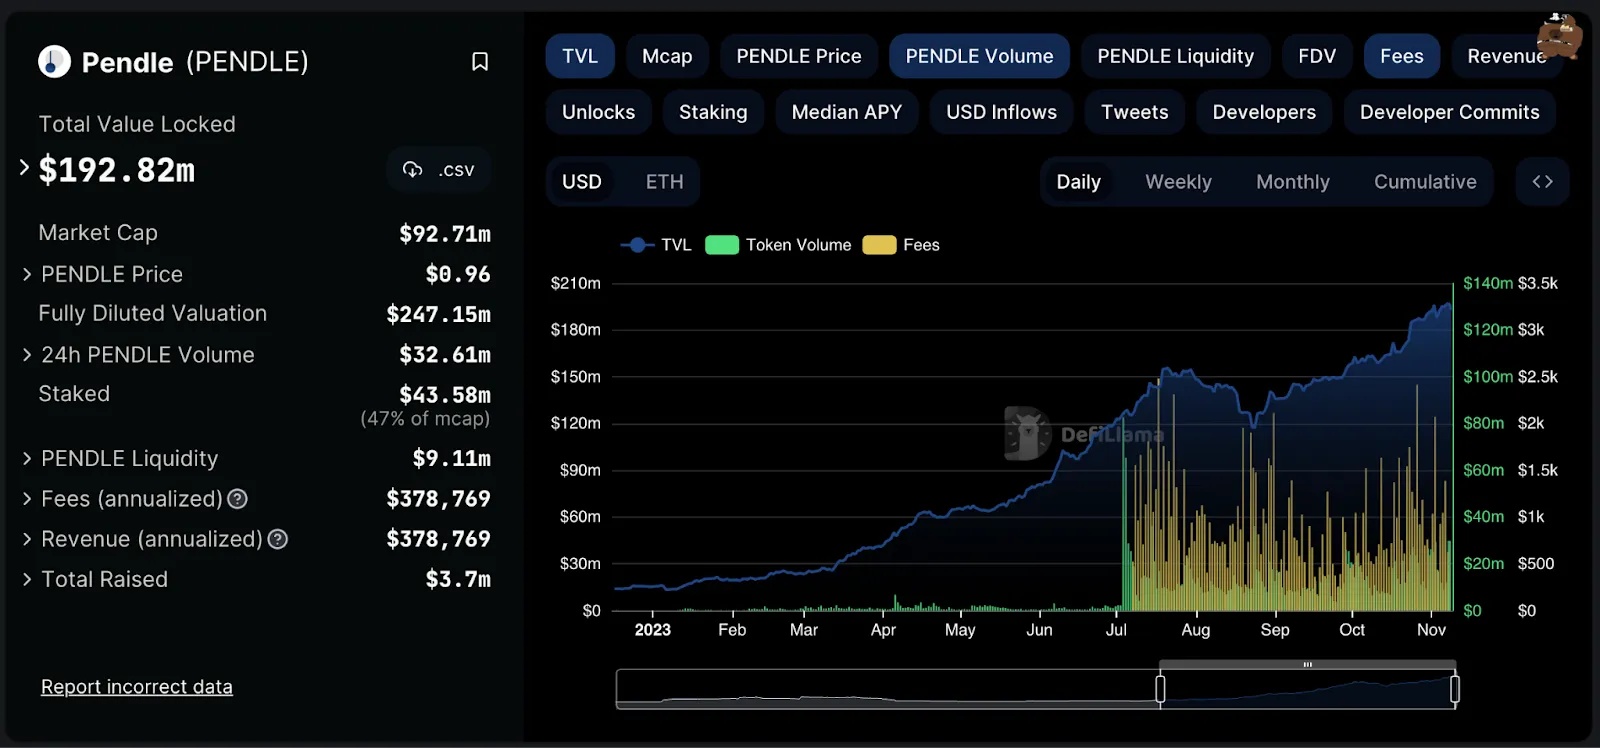Click Total Raised value $3.7m
Image resolution: width=1600 pixels, height=748 pixels.
point(458,579)
